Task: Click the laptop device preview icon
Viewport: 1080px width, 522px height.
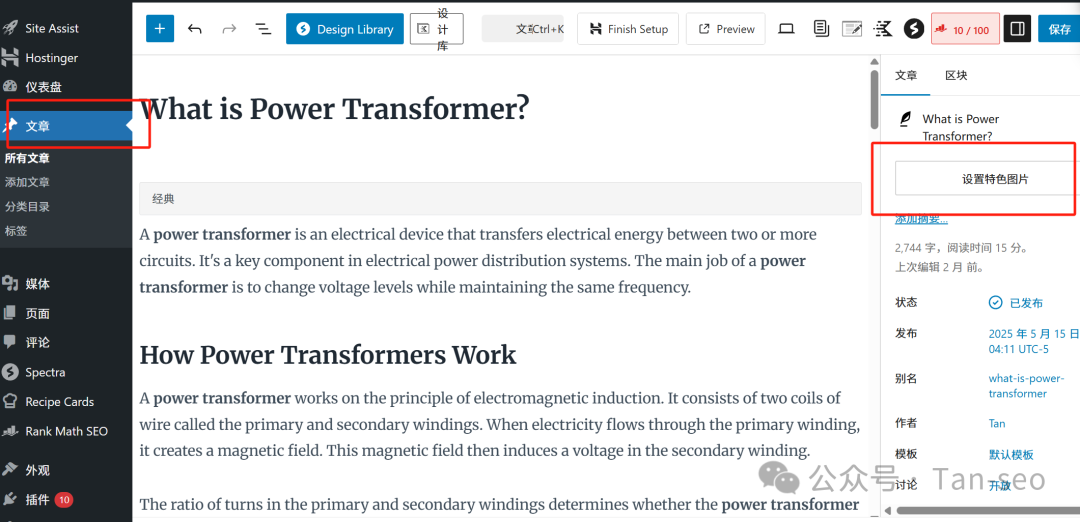Action: click(786, 29)
